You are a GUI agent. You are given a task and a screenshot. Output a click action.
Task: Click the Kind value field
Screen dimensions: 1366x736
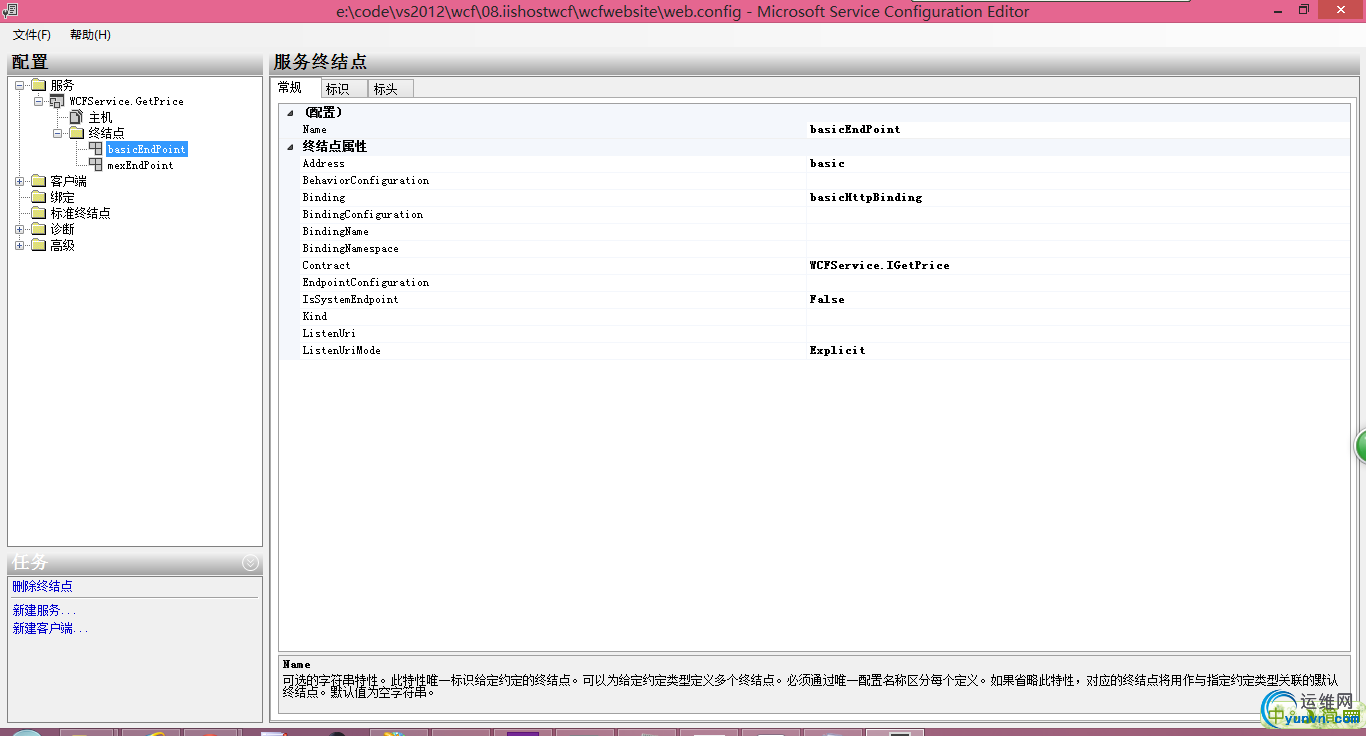tap(1078, 316)
